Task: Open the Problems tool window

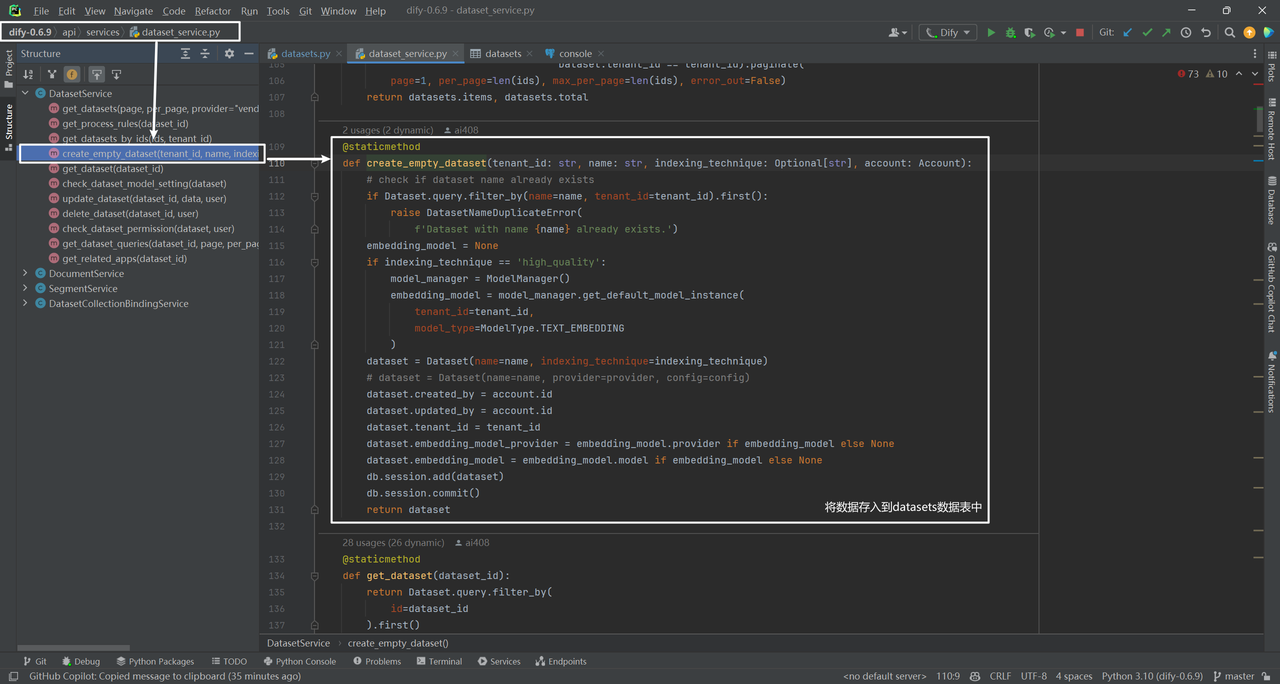Action: (377, 661)
